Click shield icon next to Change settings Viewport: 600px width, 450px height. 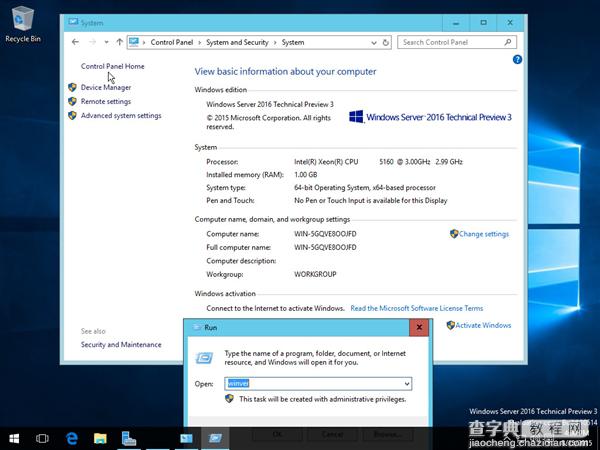(x=454, y=234)
